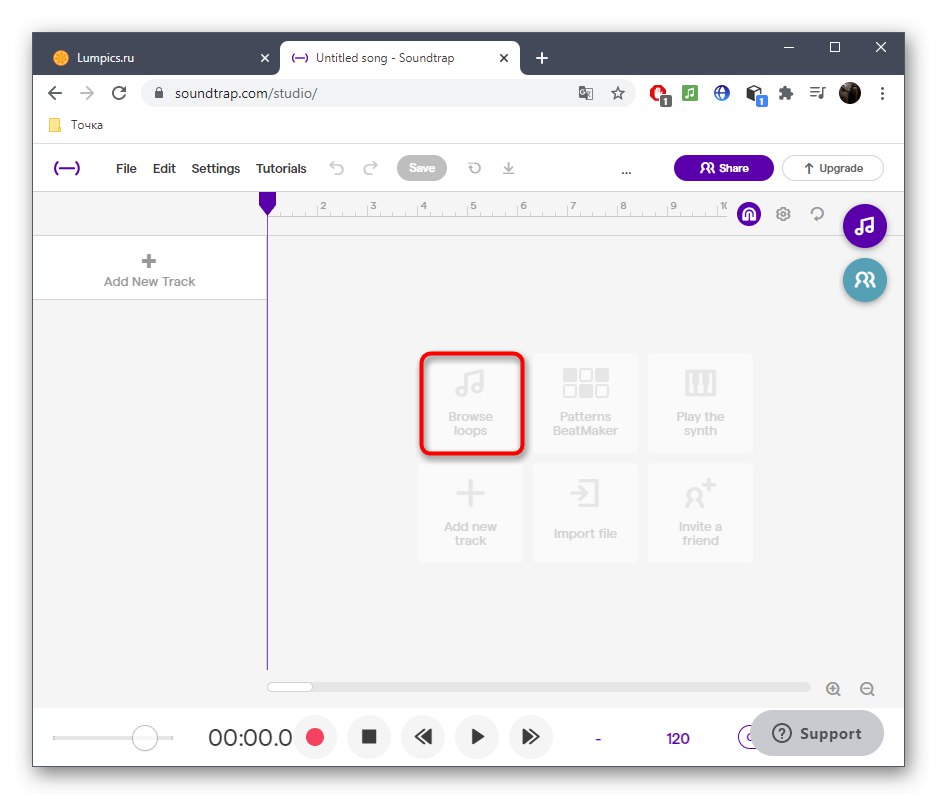Open the red extension with badge 1

click(x=659, y=94)
